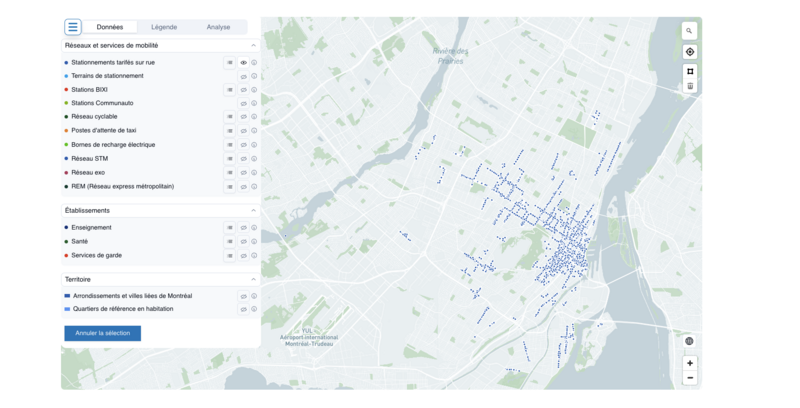Click the locate position target icon
Screen dimensions: 800x408
tap(689, 52)
